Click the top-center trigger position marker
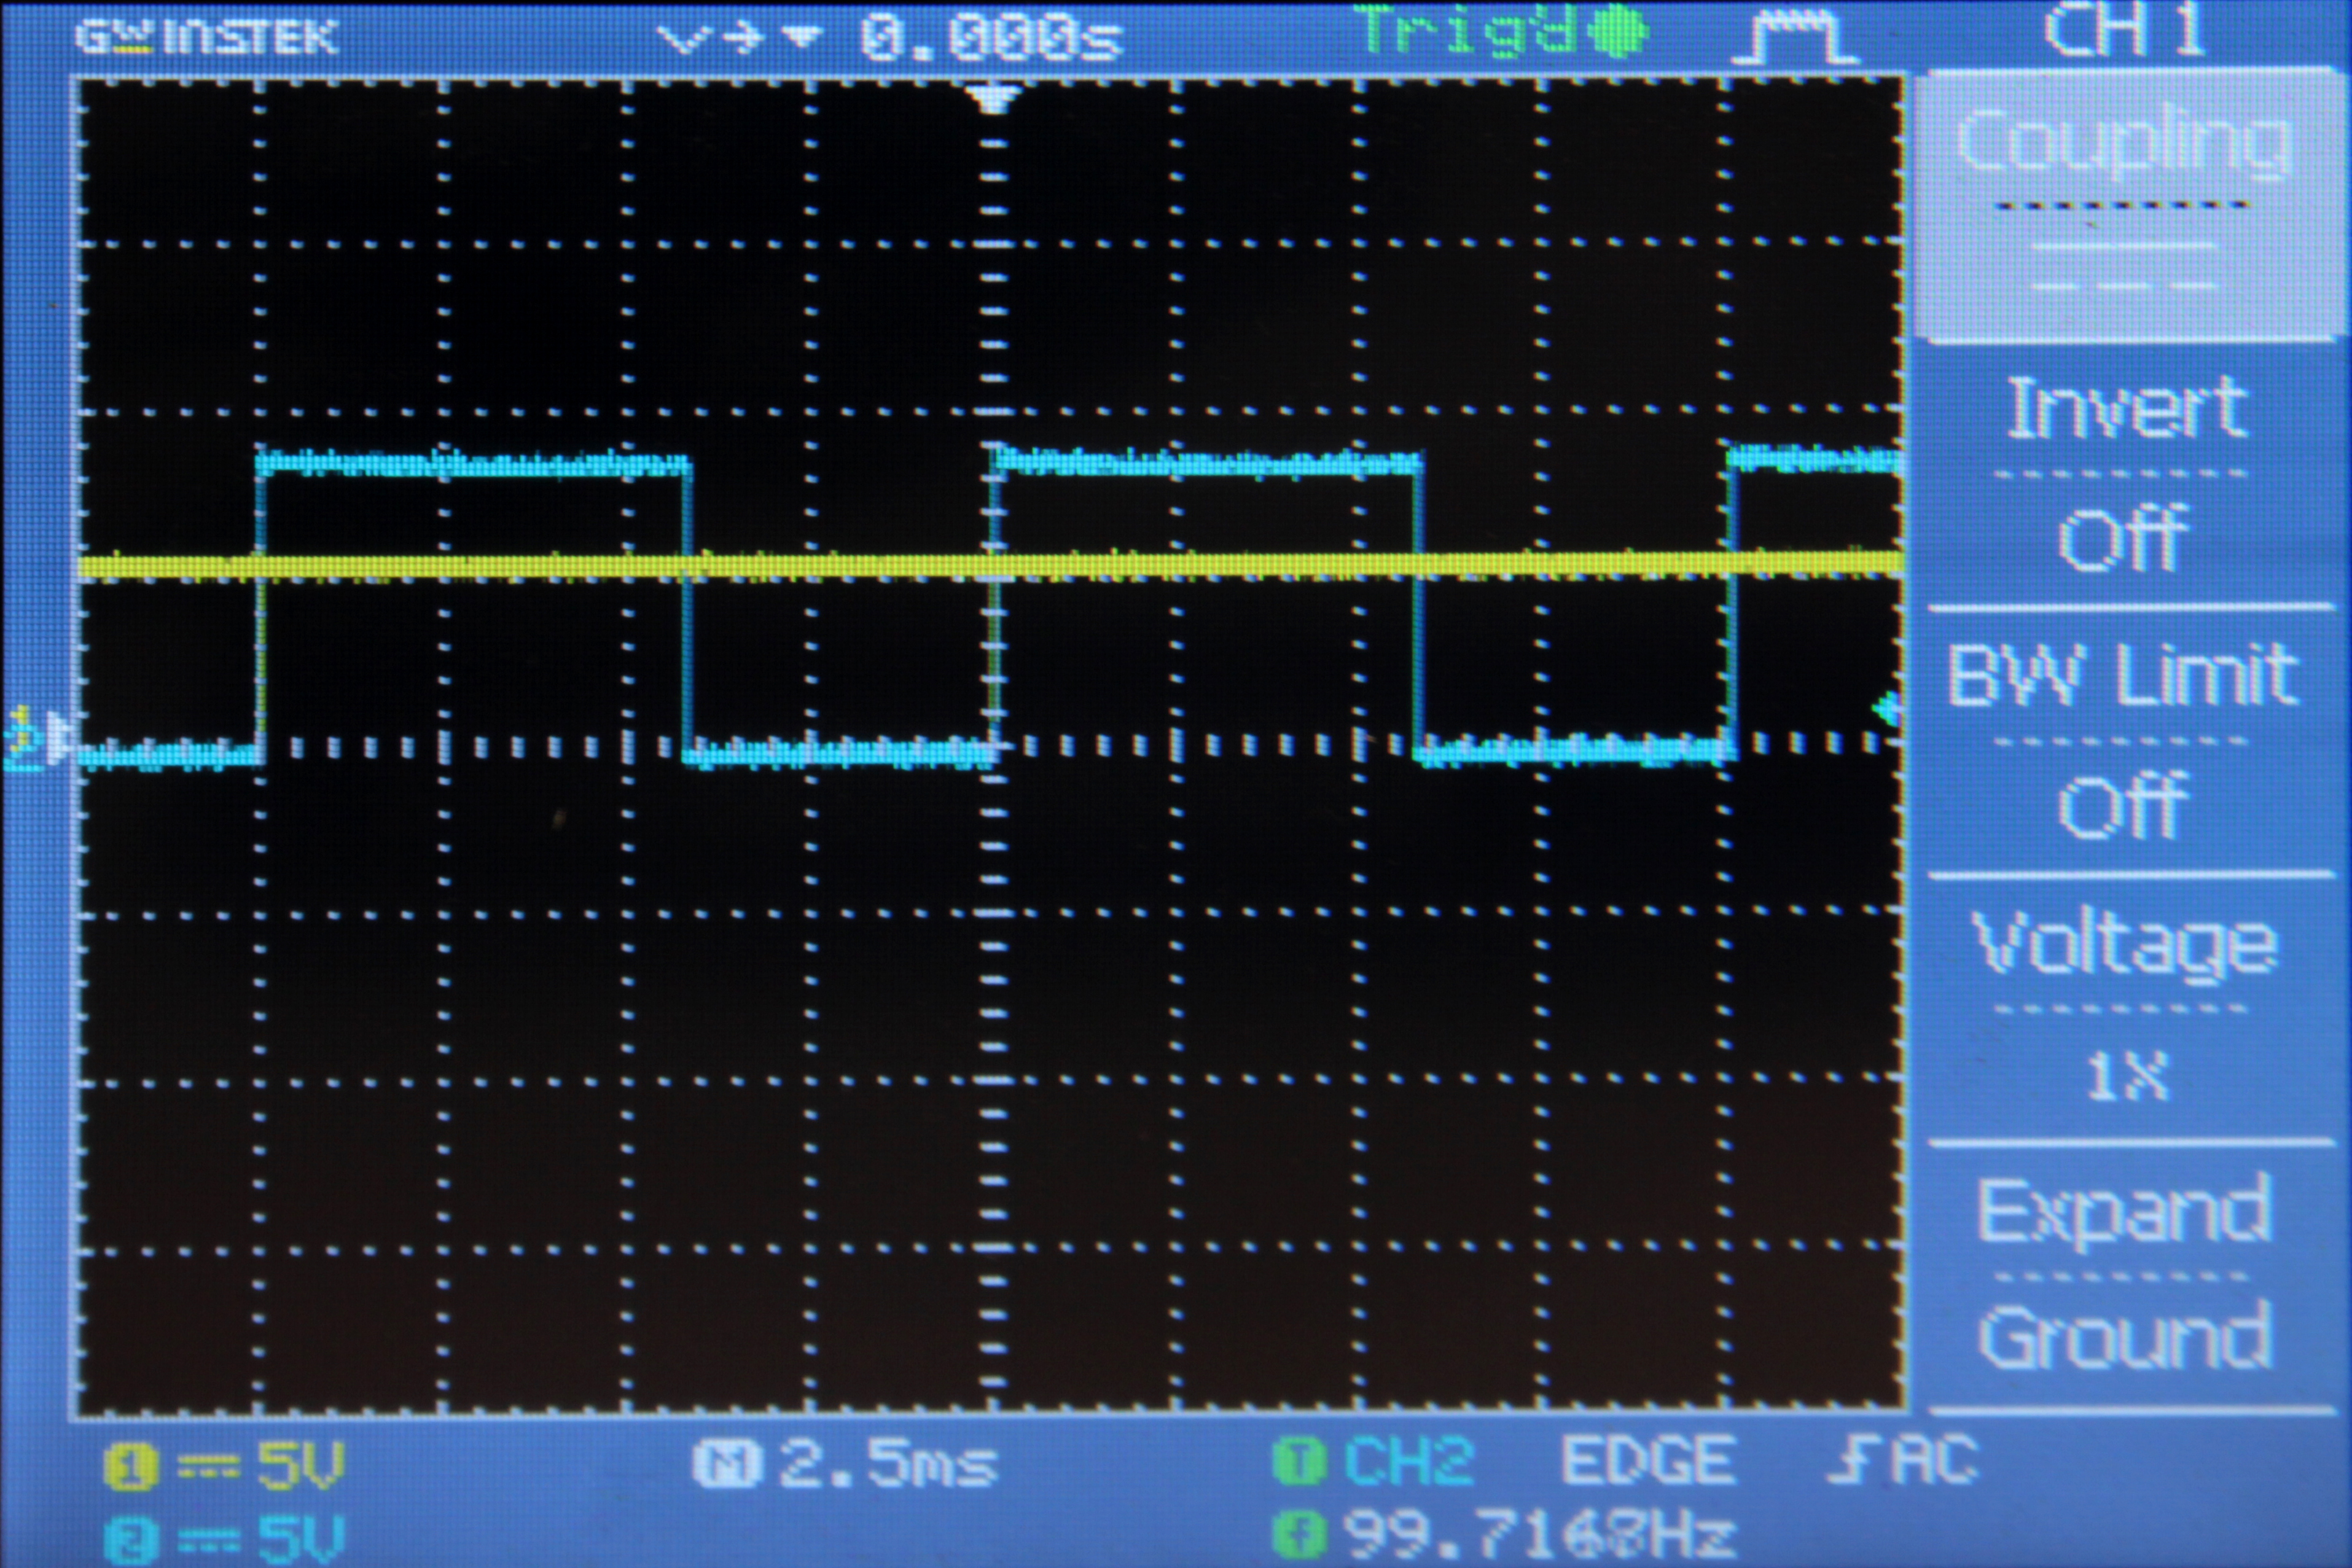2352x1568 pixels. pos(992,98)
